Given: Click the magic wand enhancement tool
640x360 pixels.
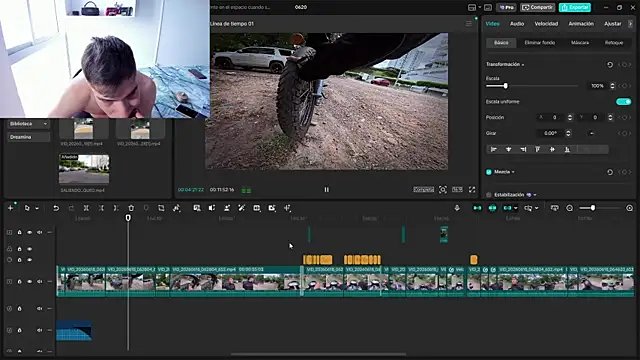Looking at the screenshot, I should pyautogui.click(x=242, y=208).
